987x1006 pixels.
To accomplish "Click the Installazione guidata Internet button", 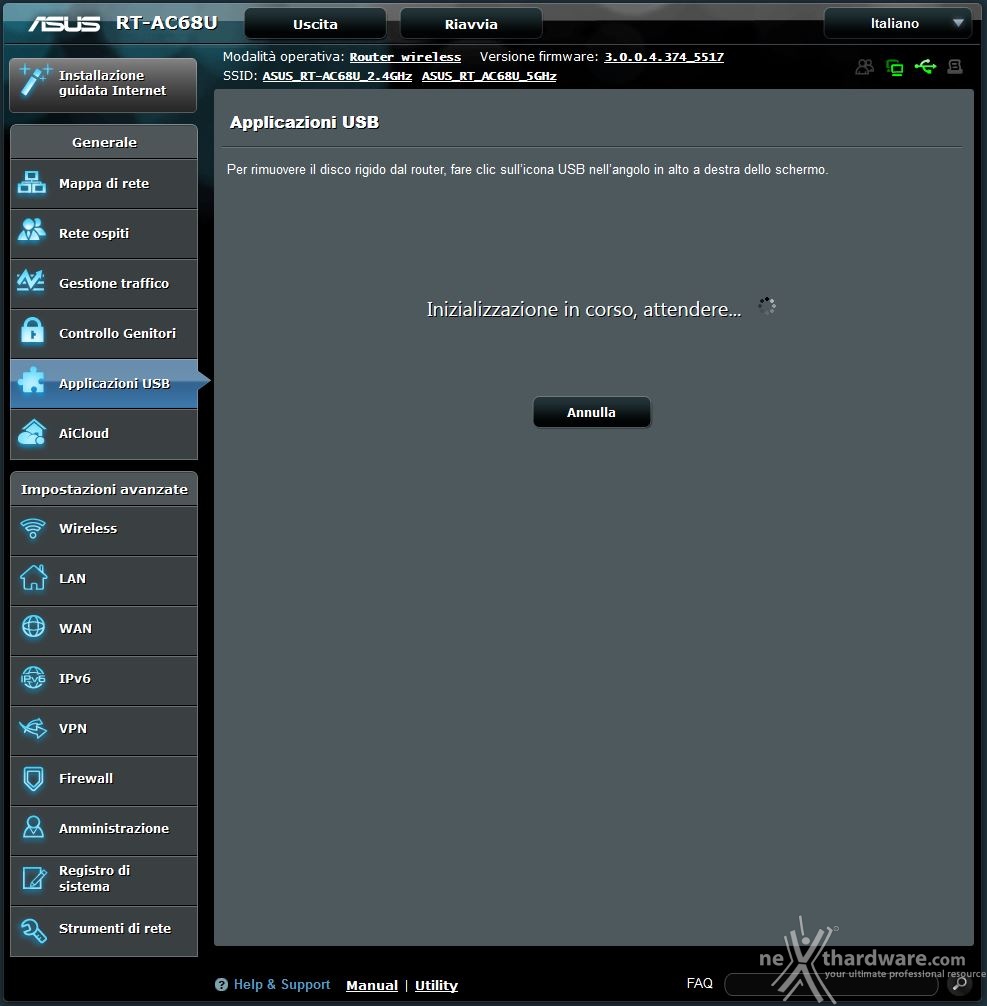I will click(x=103, y=84).
